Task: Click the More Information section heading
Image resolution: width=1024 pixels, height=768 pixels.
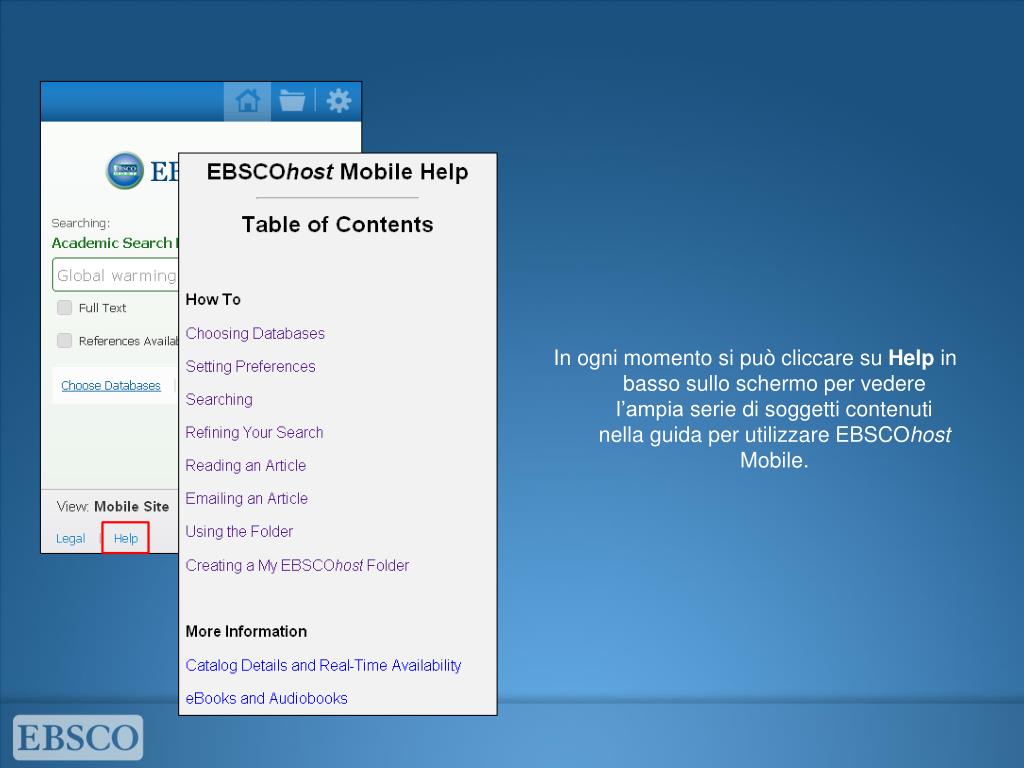Action: pyautogui.click(x=246, y=632)
